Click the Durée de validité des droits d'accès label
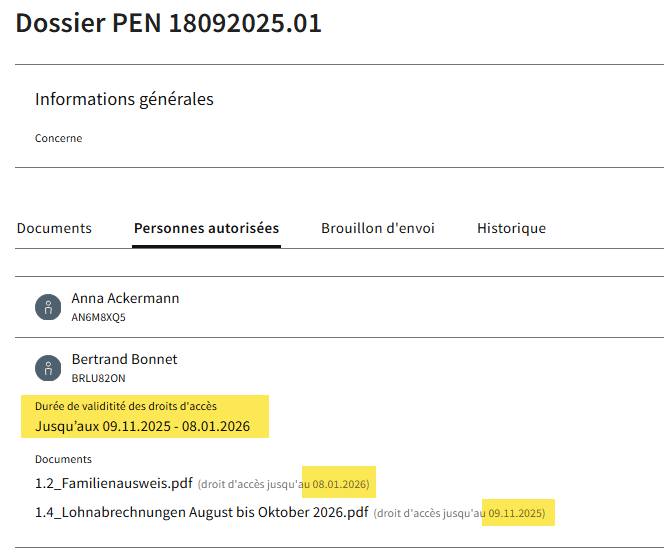The width and height of the screenshot is (664, 560). [125, 406]
